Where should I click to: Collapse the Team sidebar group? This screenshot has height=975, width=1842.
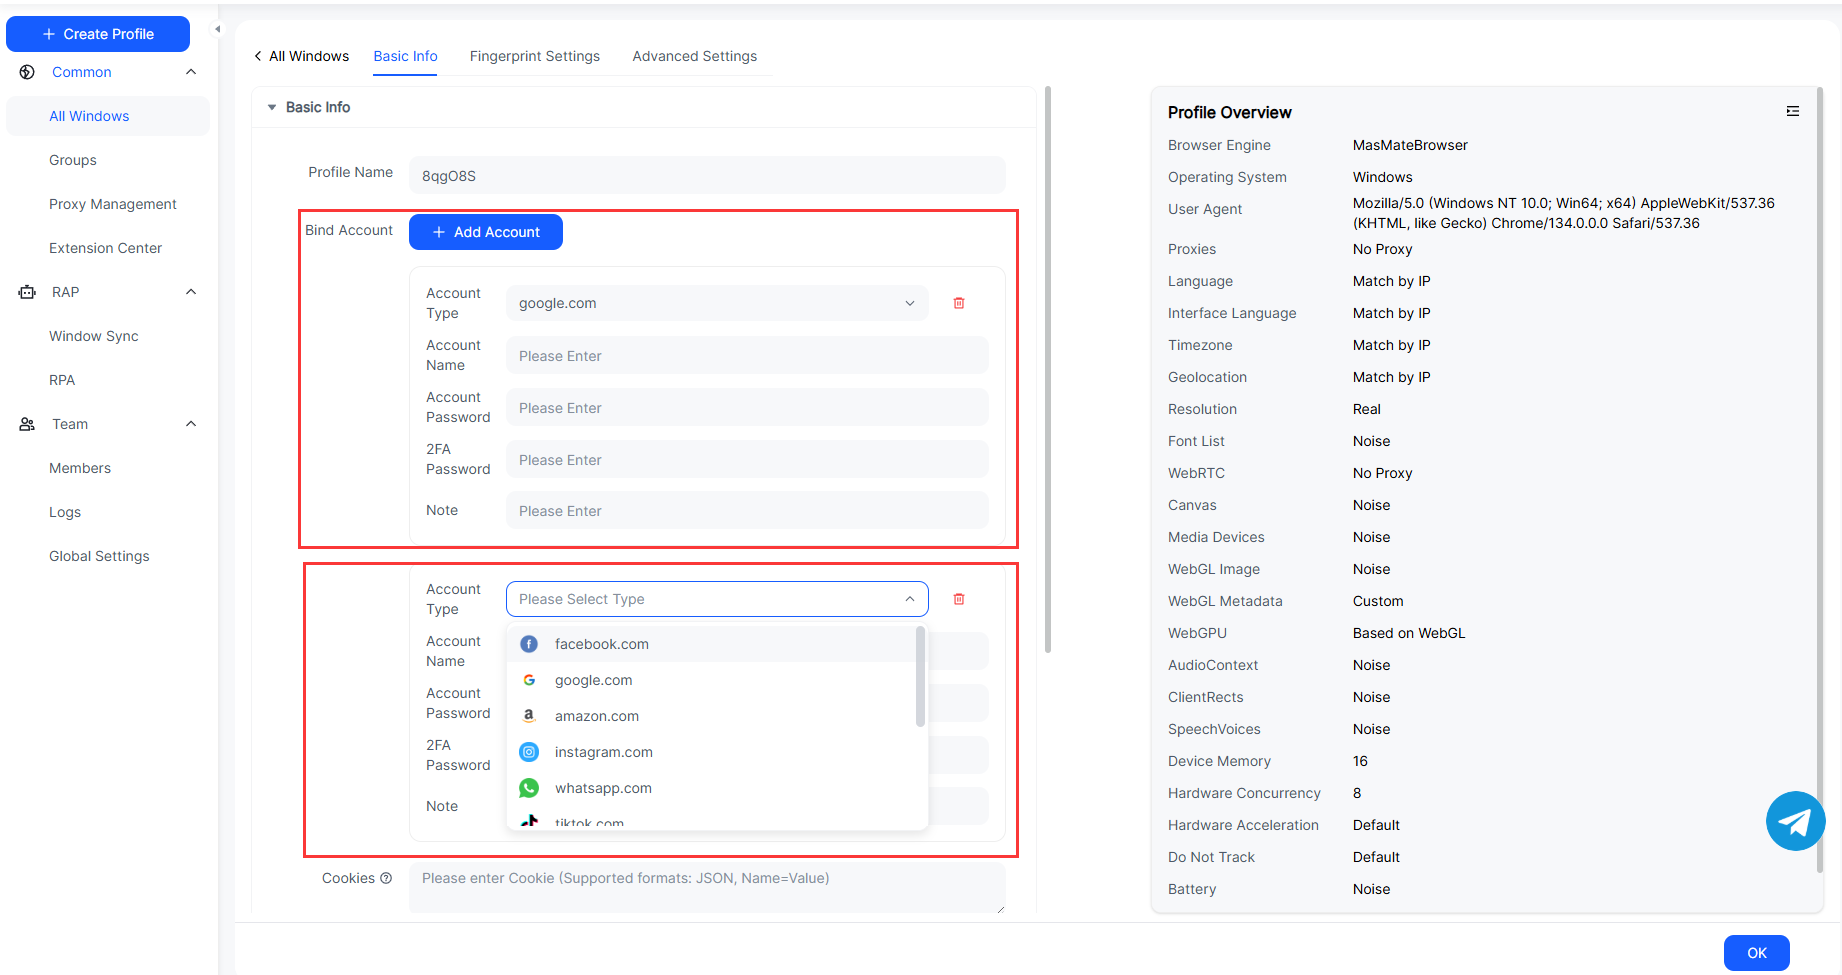(191, 424)
